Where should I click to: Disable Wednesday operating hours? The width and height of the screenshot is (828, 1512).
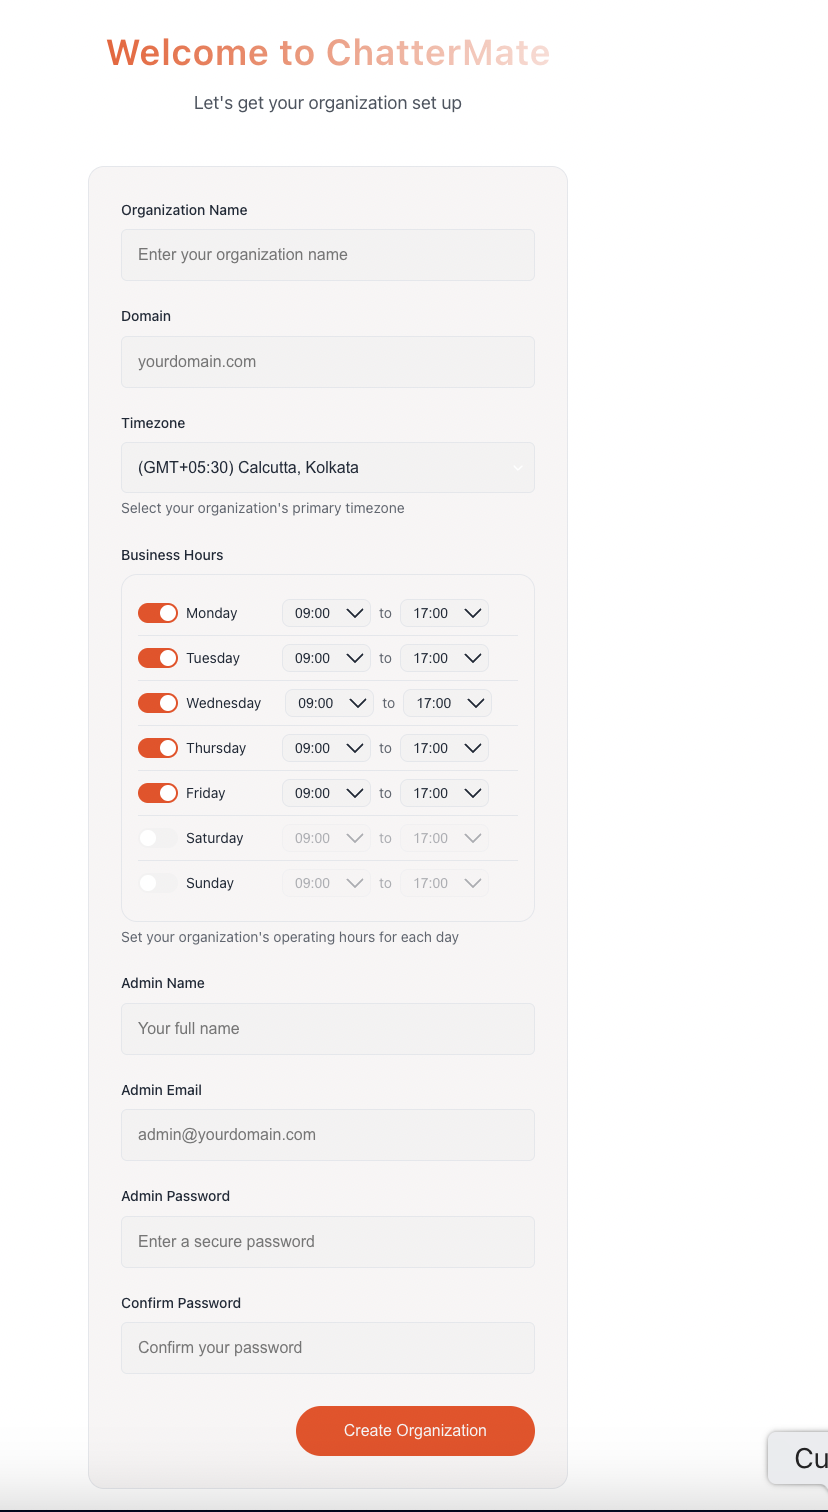click(x=157, y=702)
